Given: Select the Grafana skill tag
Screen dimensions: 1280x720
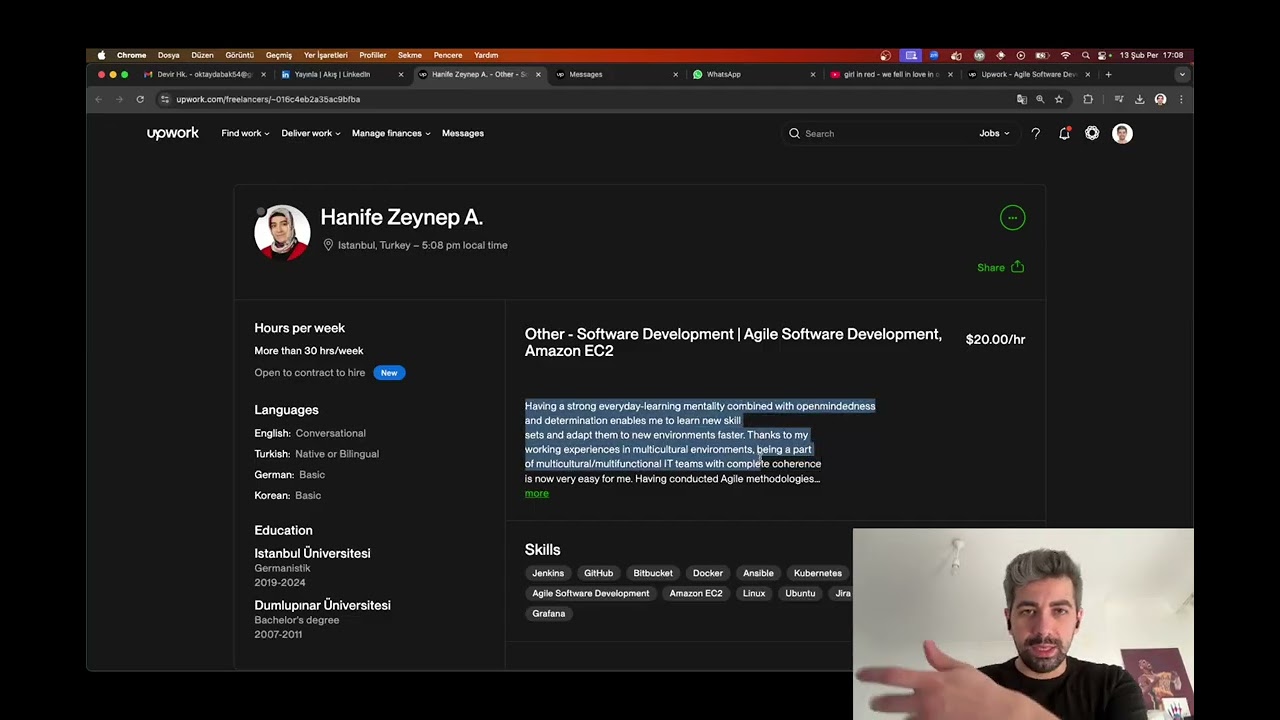Looking at the screenshot, I should click(548, 613).
